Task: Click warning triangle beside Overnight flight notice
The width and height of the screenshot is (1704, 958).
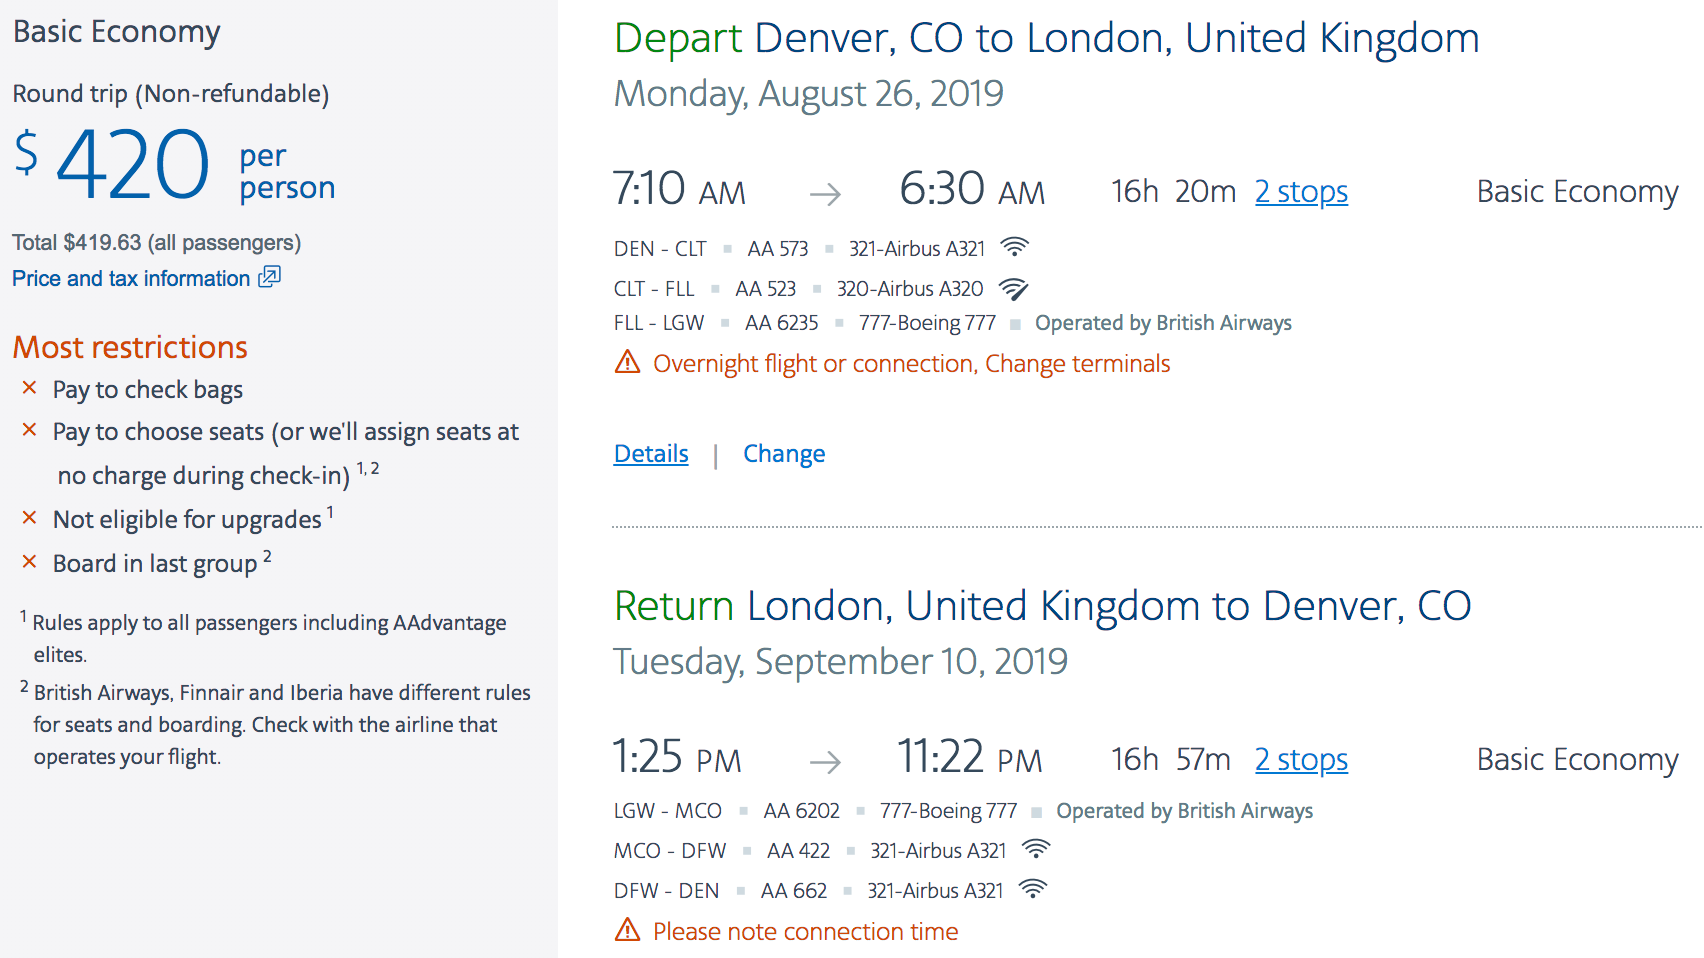Action: click(627, 362)
